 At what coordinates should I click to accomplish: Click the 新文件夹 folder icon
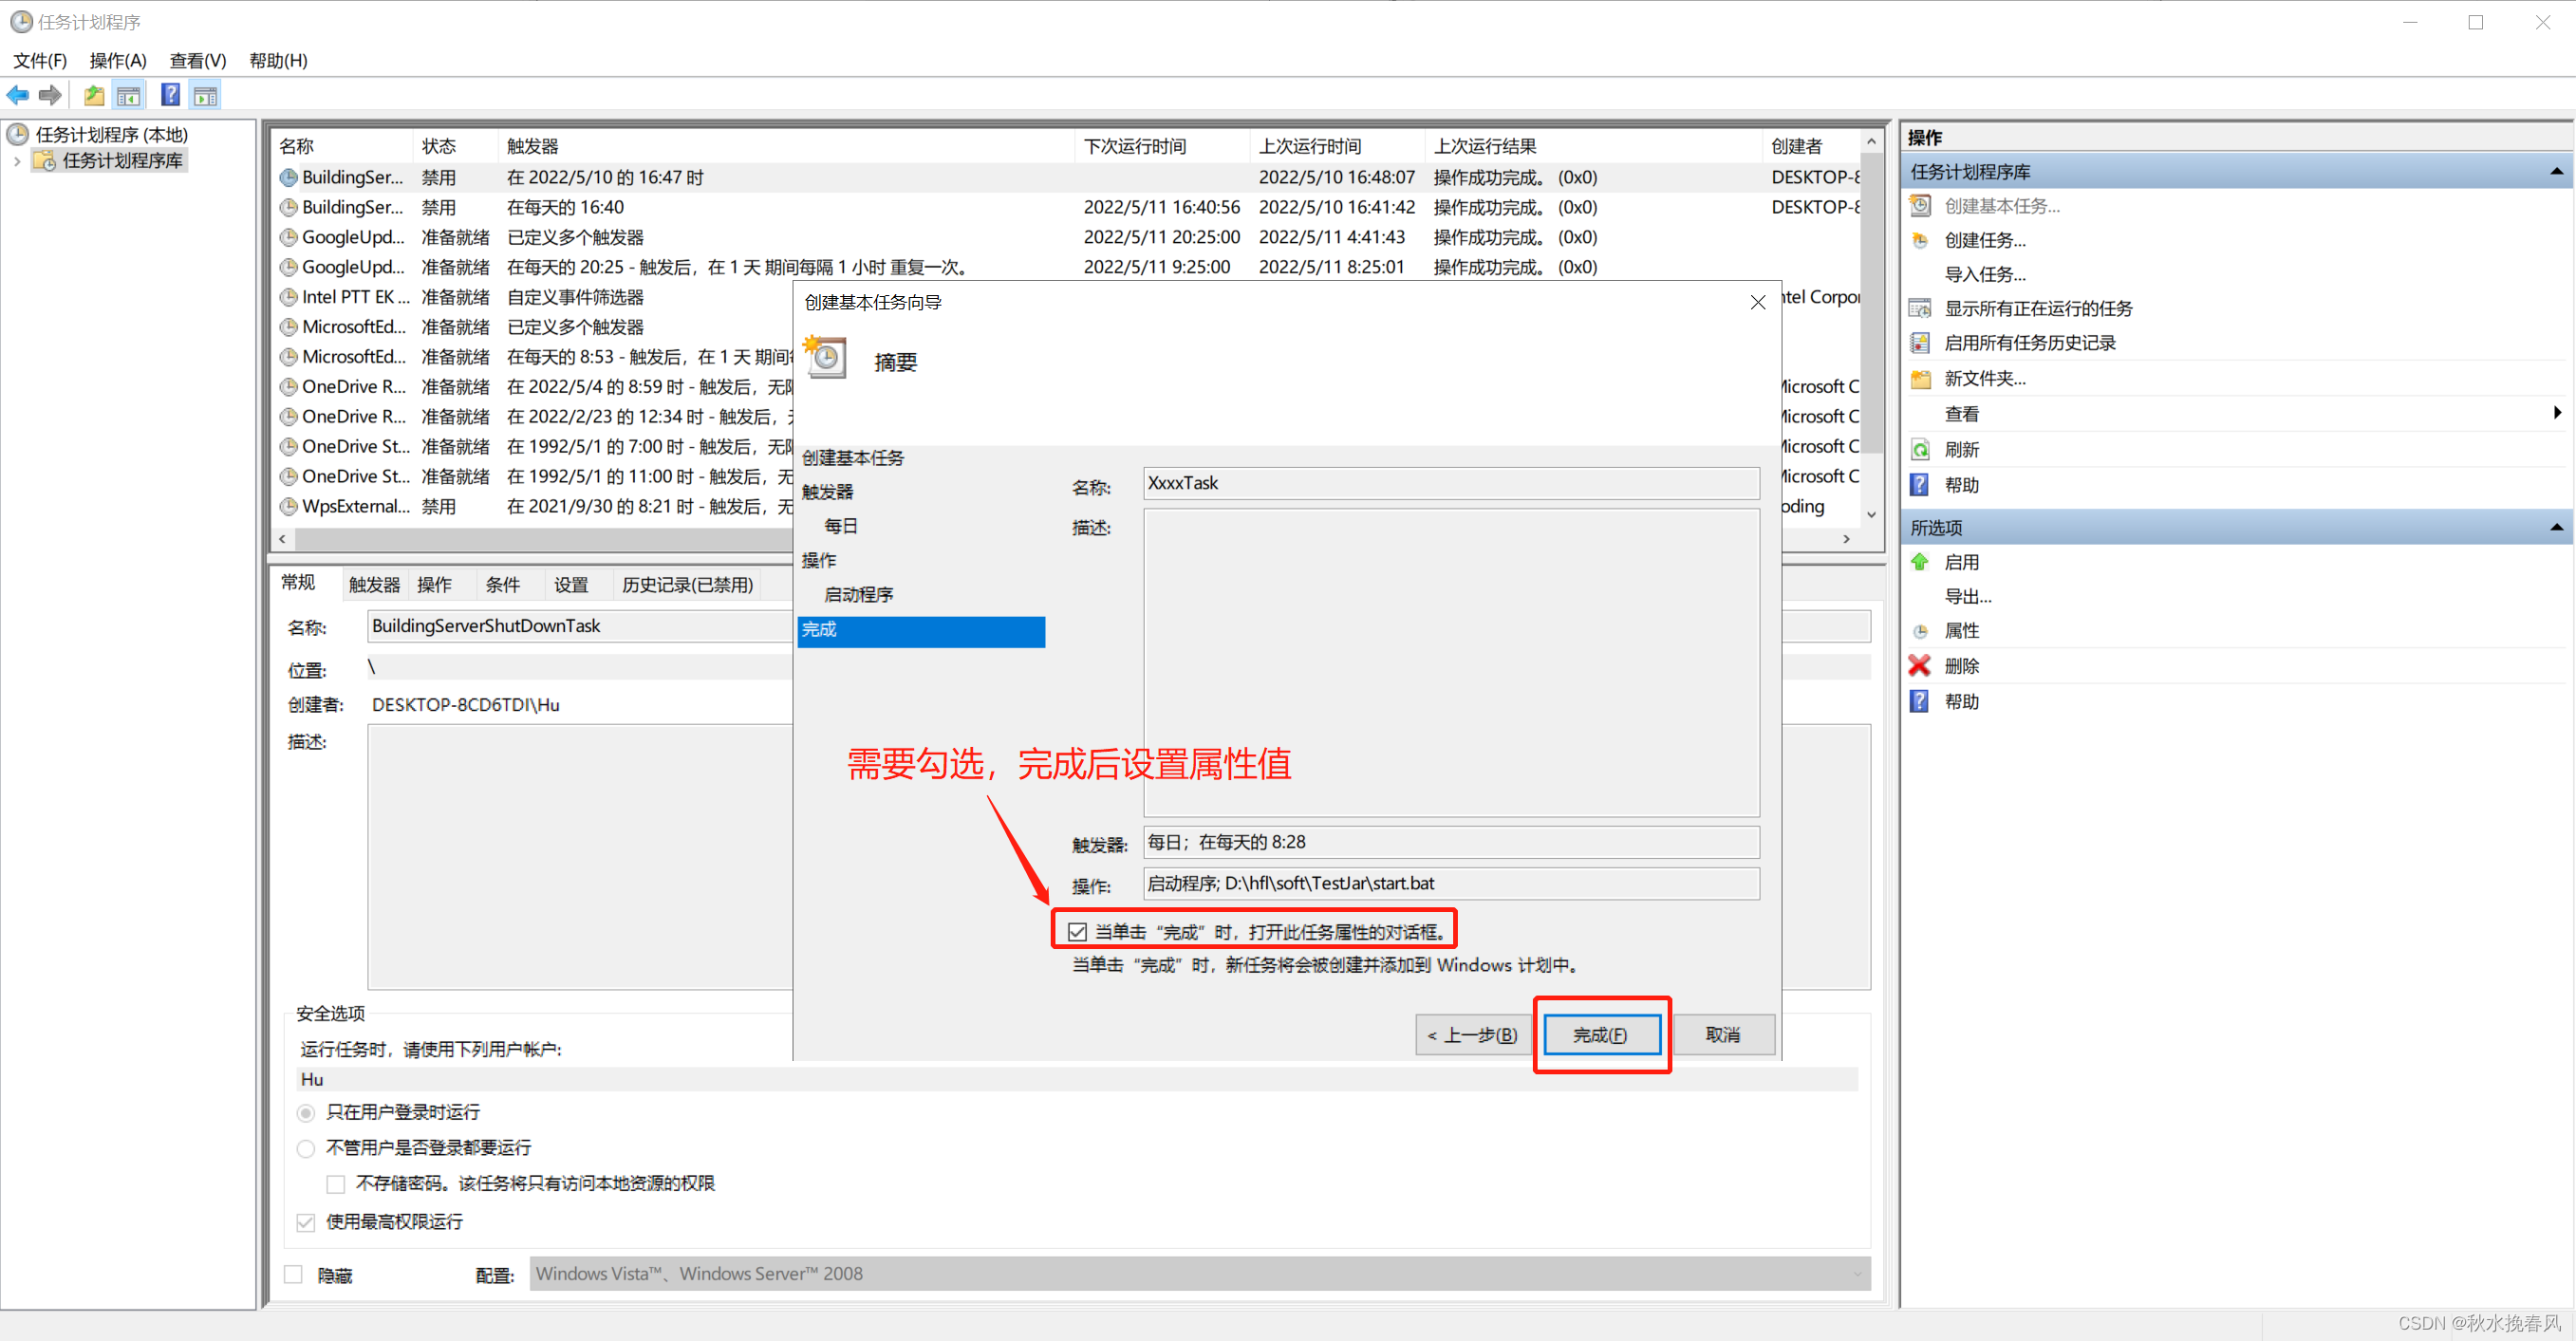point(1920,379)
